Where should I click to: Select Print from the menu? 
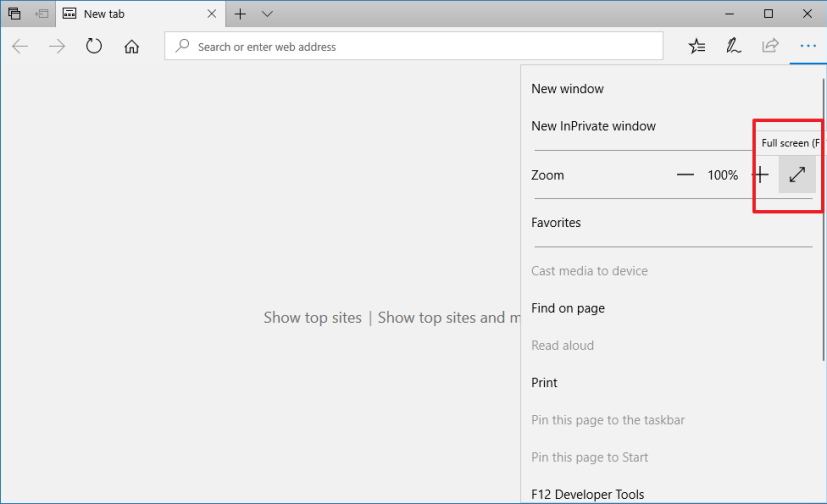coord(544,383)
